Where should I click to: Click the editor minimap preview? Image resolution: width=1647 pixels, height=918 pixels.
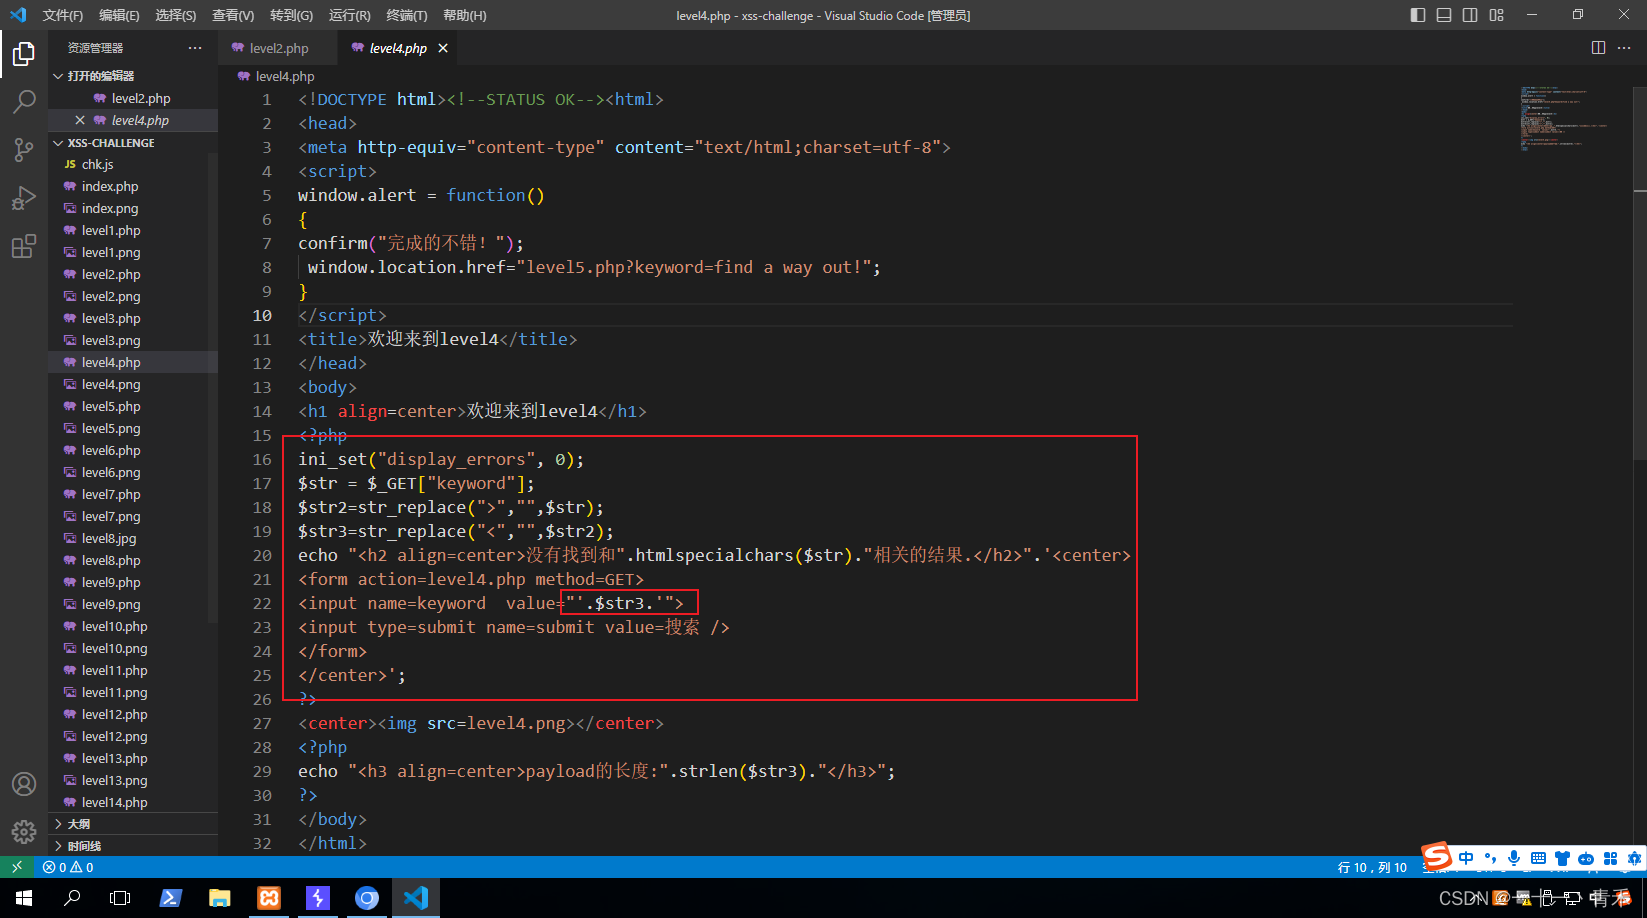(1565, 118)
